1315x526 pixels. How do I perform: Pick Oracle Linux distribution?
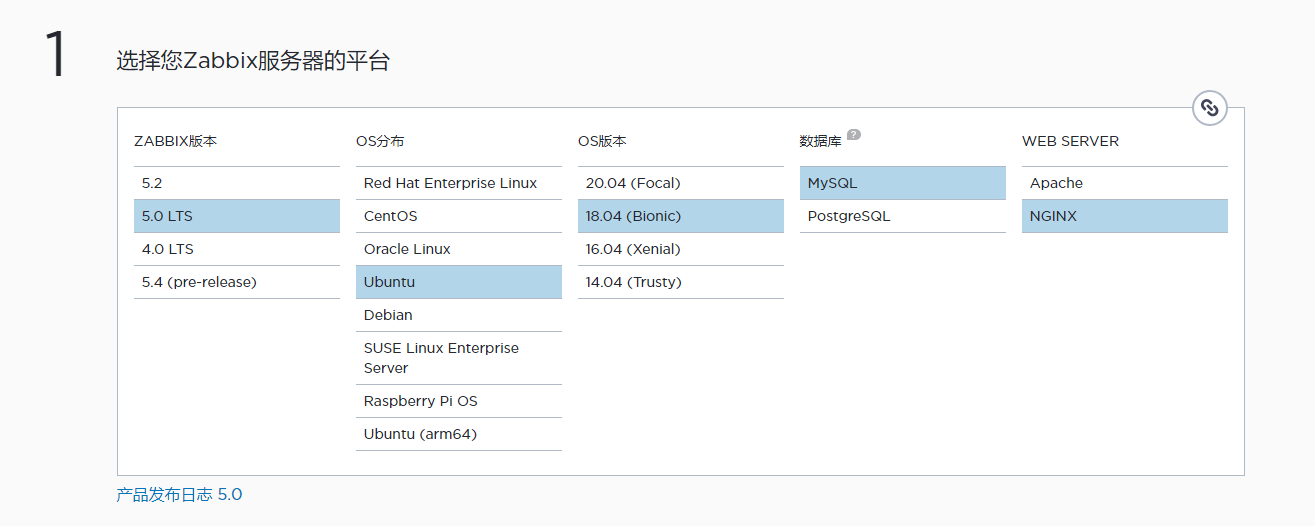pyautogui.click(x=458, y=249)
